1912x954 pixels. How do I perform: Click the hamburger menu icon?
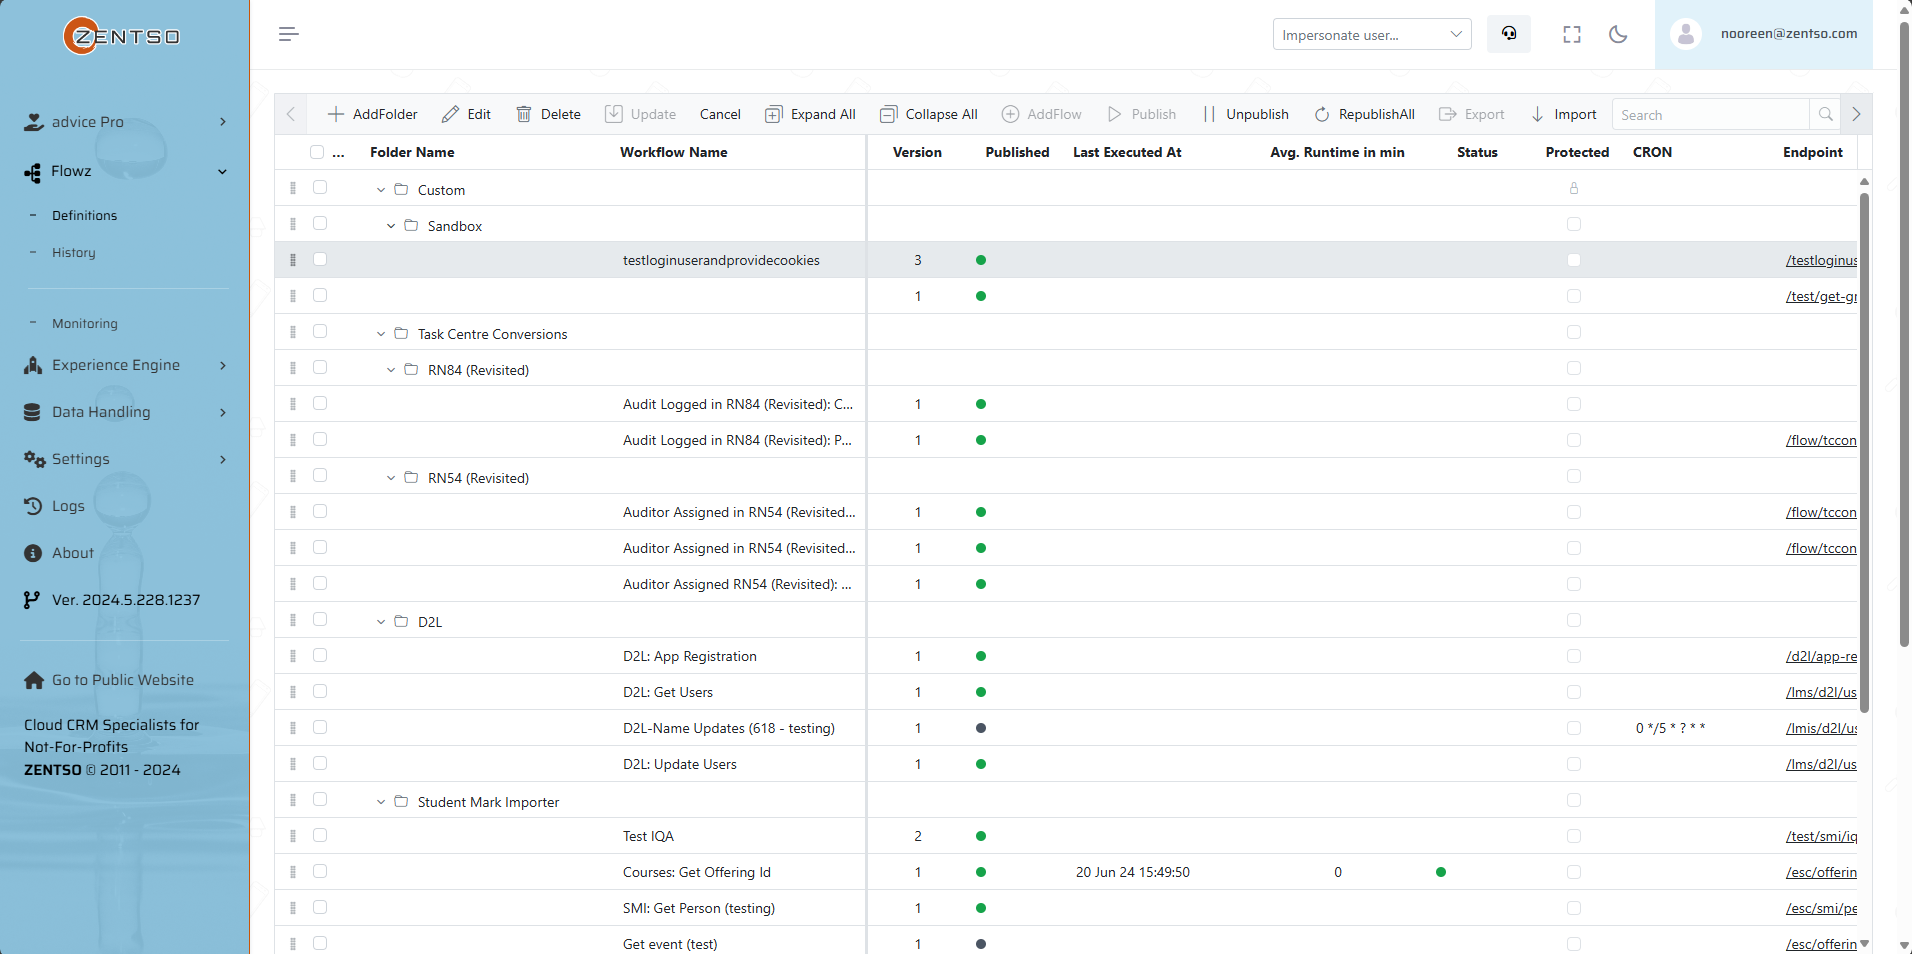(x=289, y=34)
